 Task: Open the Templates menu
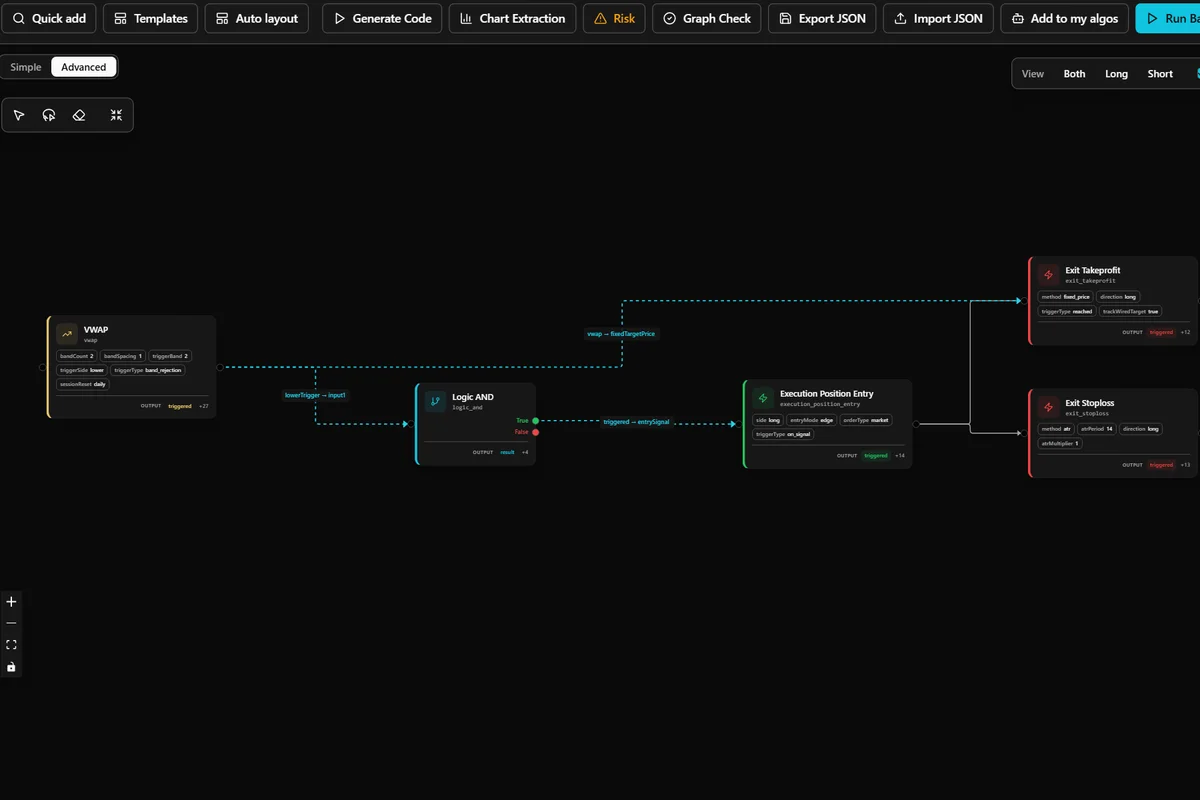coord(150,18)
